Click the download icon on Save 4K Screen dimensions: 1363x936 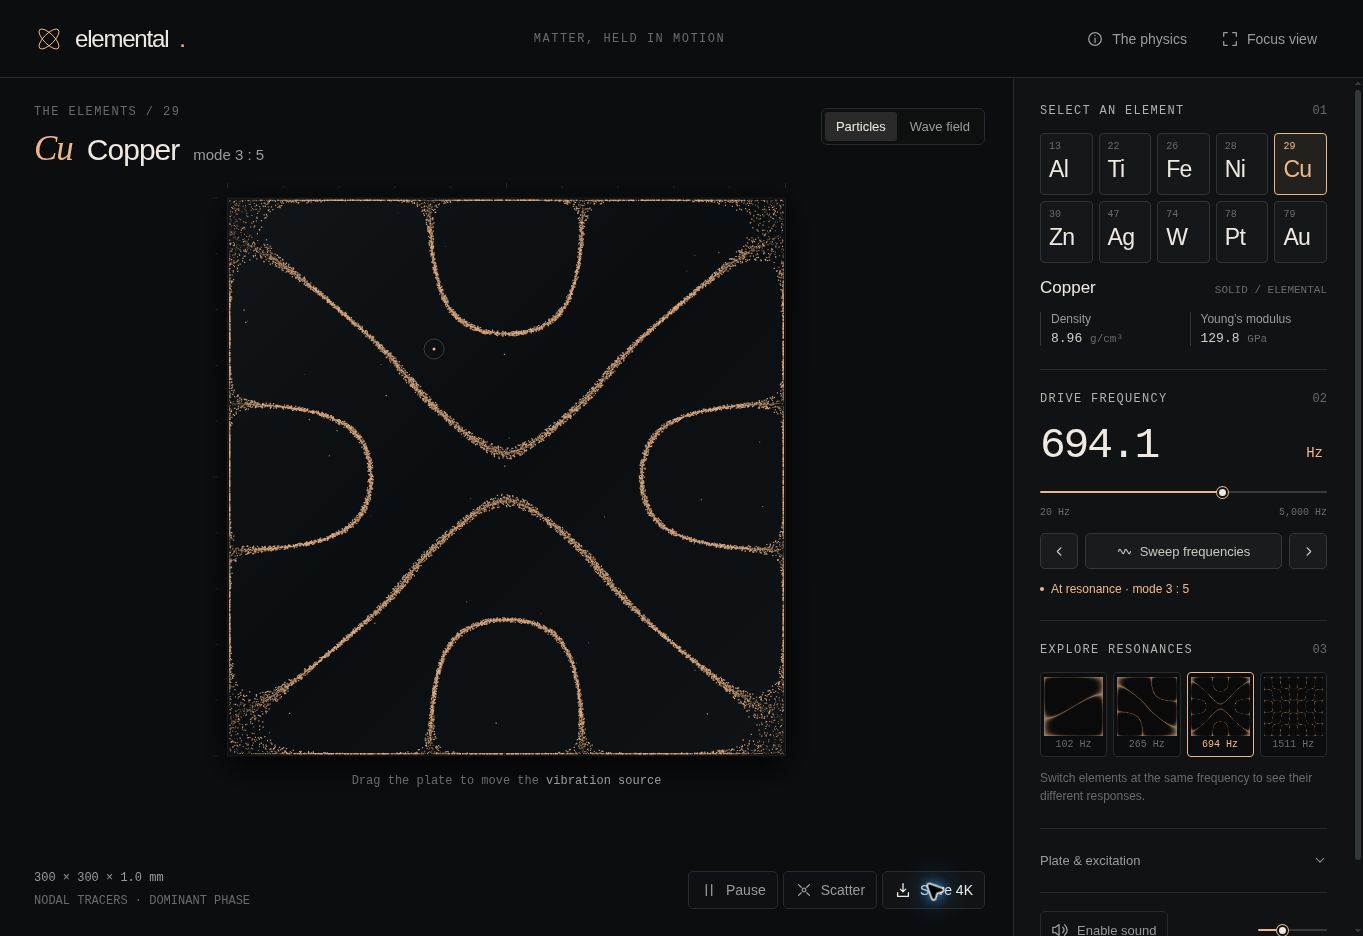[x=903, y=890]
